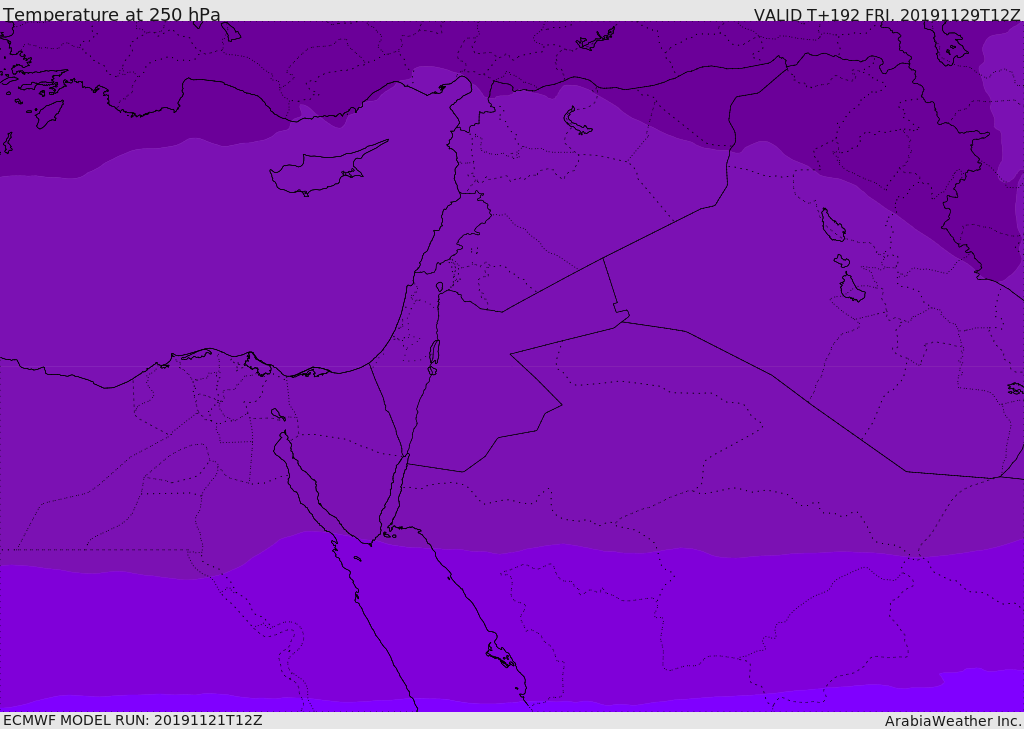Open the ArabiaWeather Inc. credit text
This screenshot has width=1024, height=729.
(x=952, y=720)
